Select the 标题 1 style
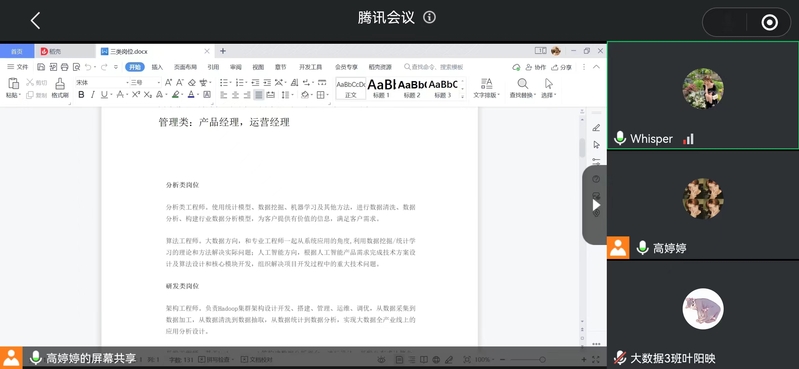Image resolution: width=799 pixels, height=369 pixels. [x=381, y=88]
